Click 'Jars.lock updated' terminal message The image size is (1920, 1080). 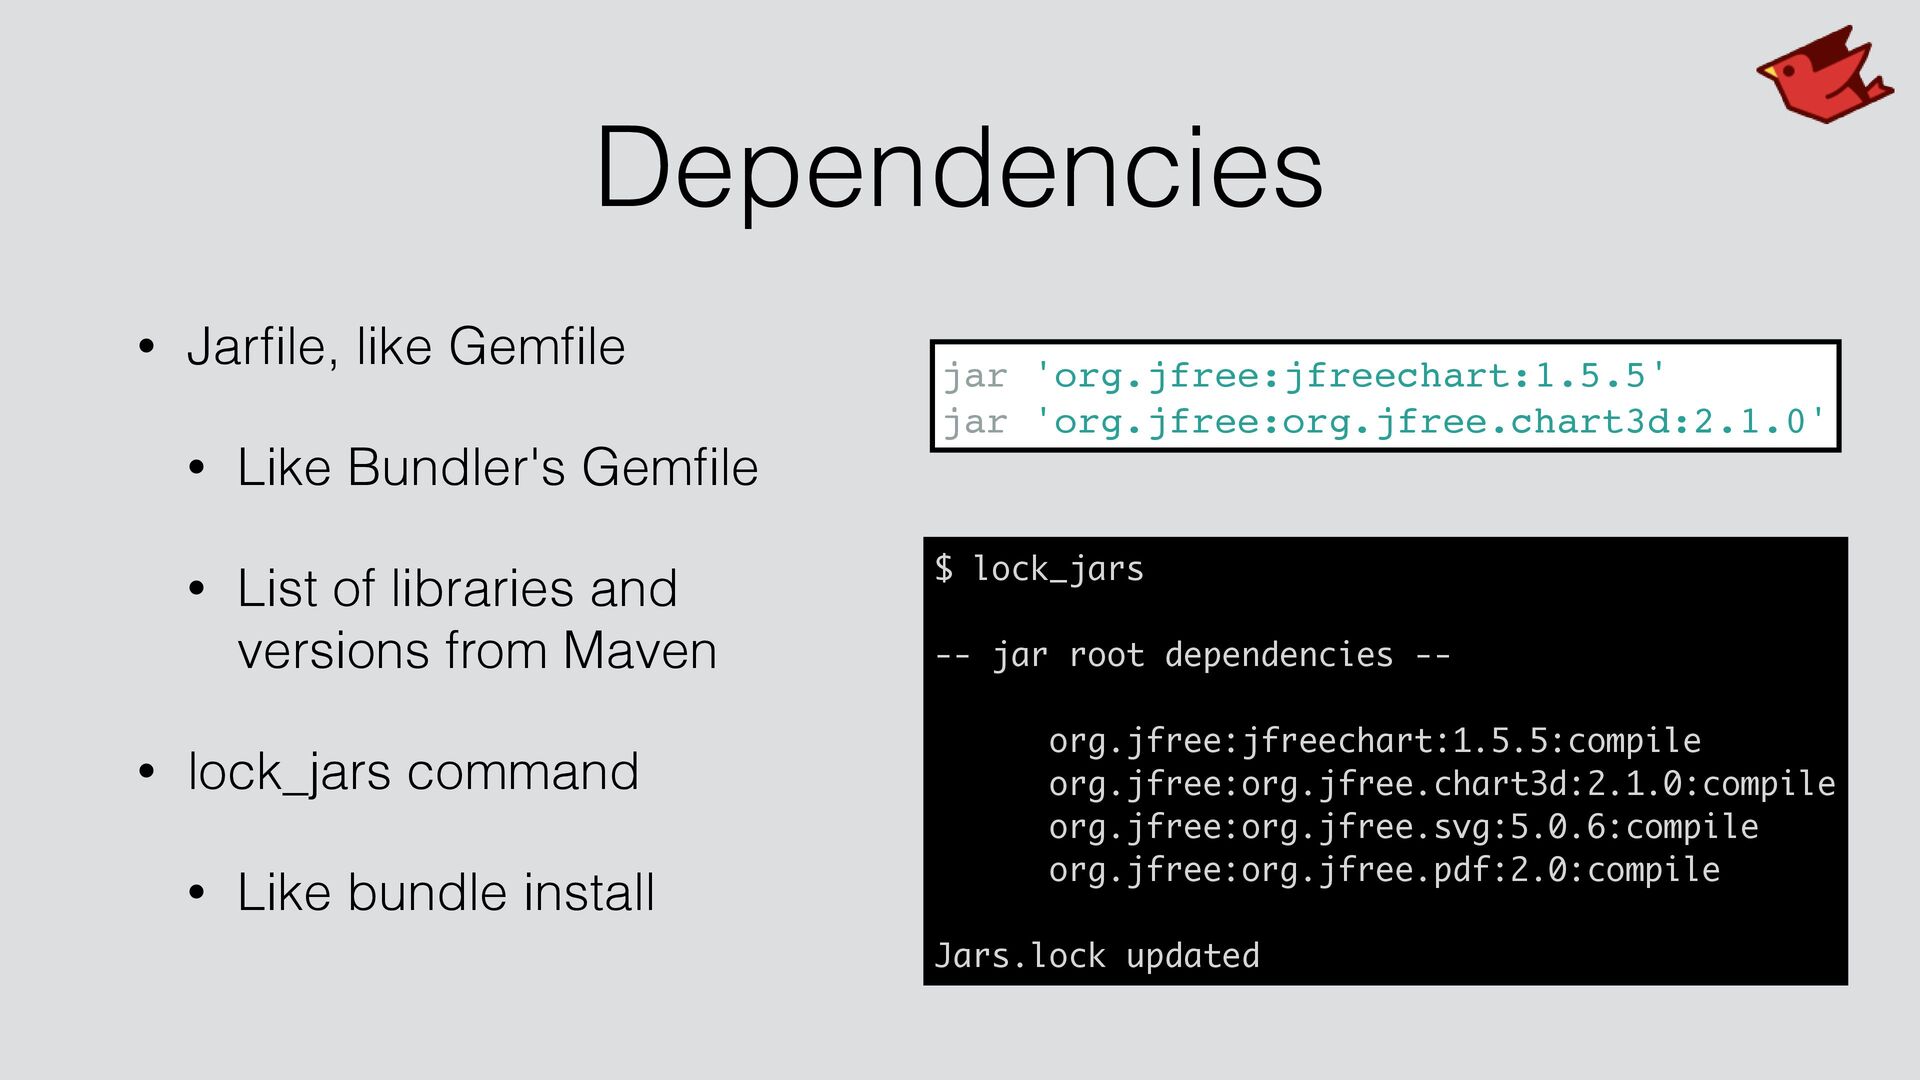(1096, 956)
